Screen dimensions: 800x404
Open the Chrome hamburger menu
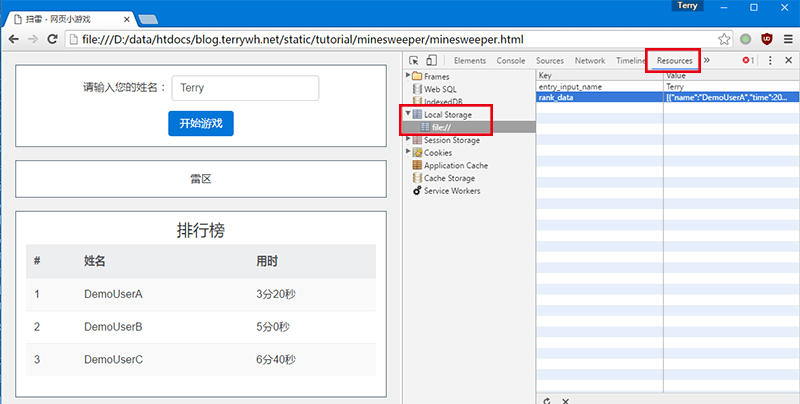pos(788,39)
